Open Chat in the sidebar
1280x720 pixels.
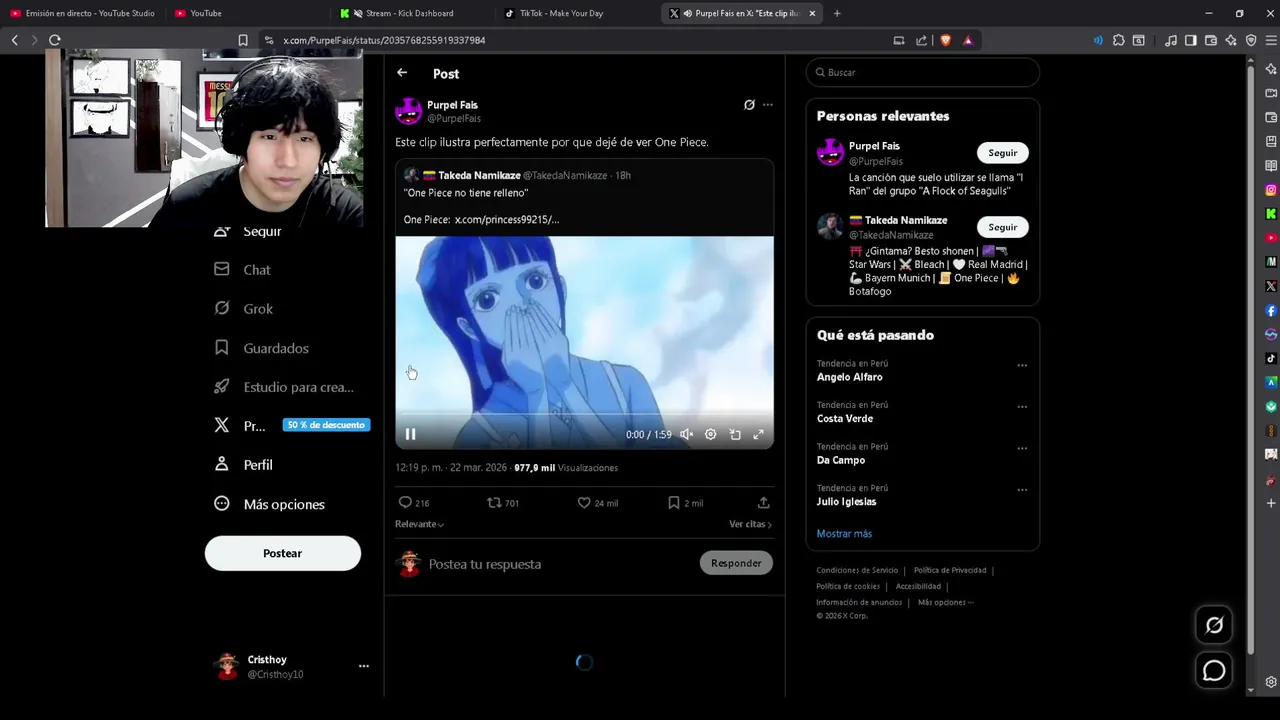(242, 270)
